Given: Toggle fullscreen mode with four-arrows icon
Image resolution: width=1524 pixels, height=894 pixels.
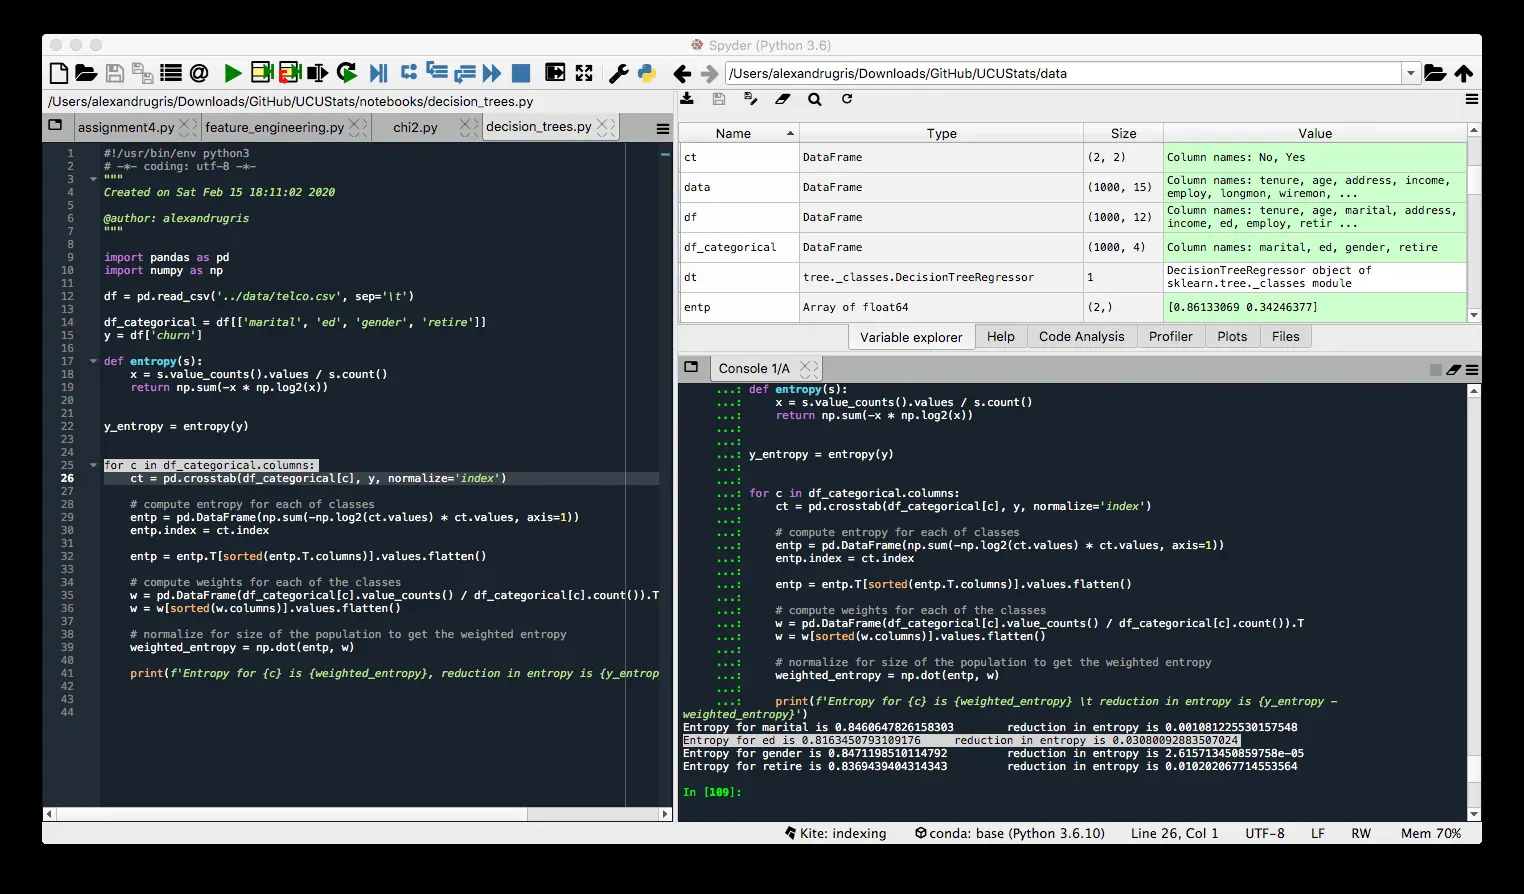Looking at the screenshot, I should pyautogui.click(x=584, y=72).
